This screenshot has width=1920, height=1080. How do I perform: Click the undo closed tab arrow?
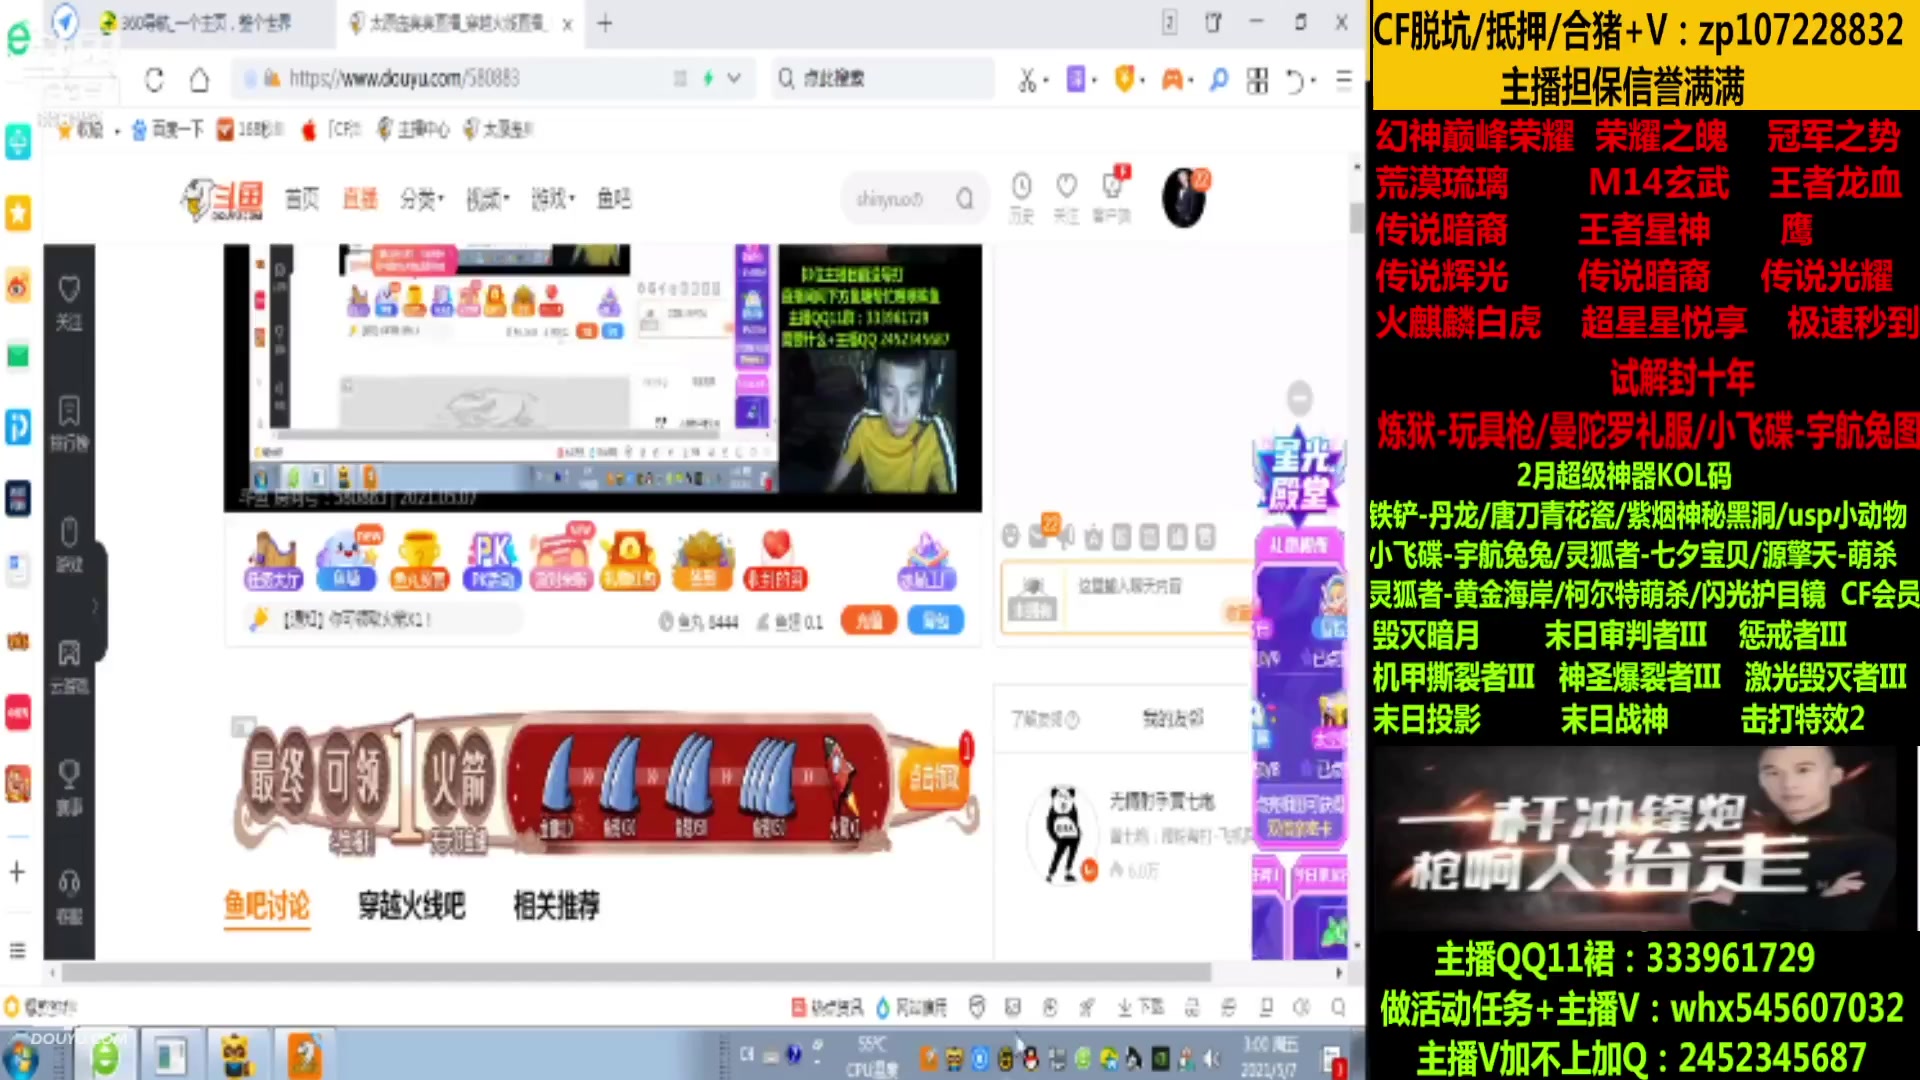(1295, 80)
